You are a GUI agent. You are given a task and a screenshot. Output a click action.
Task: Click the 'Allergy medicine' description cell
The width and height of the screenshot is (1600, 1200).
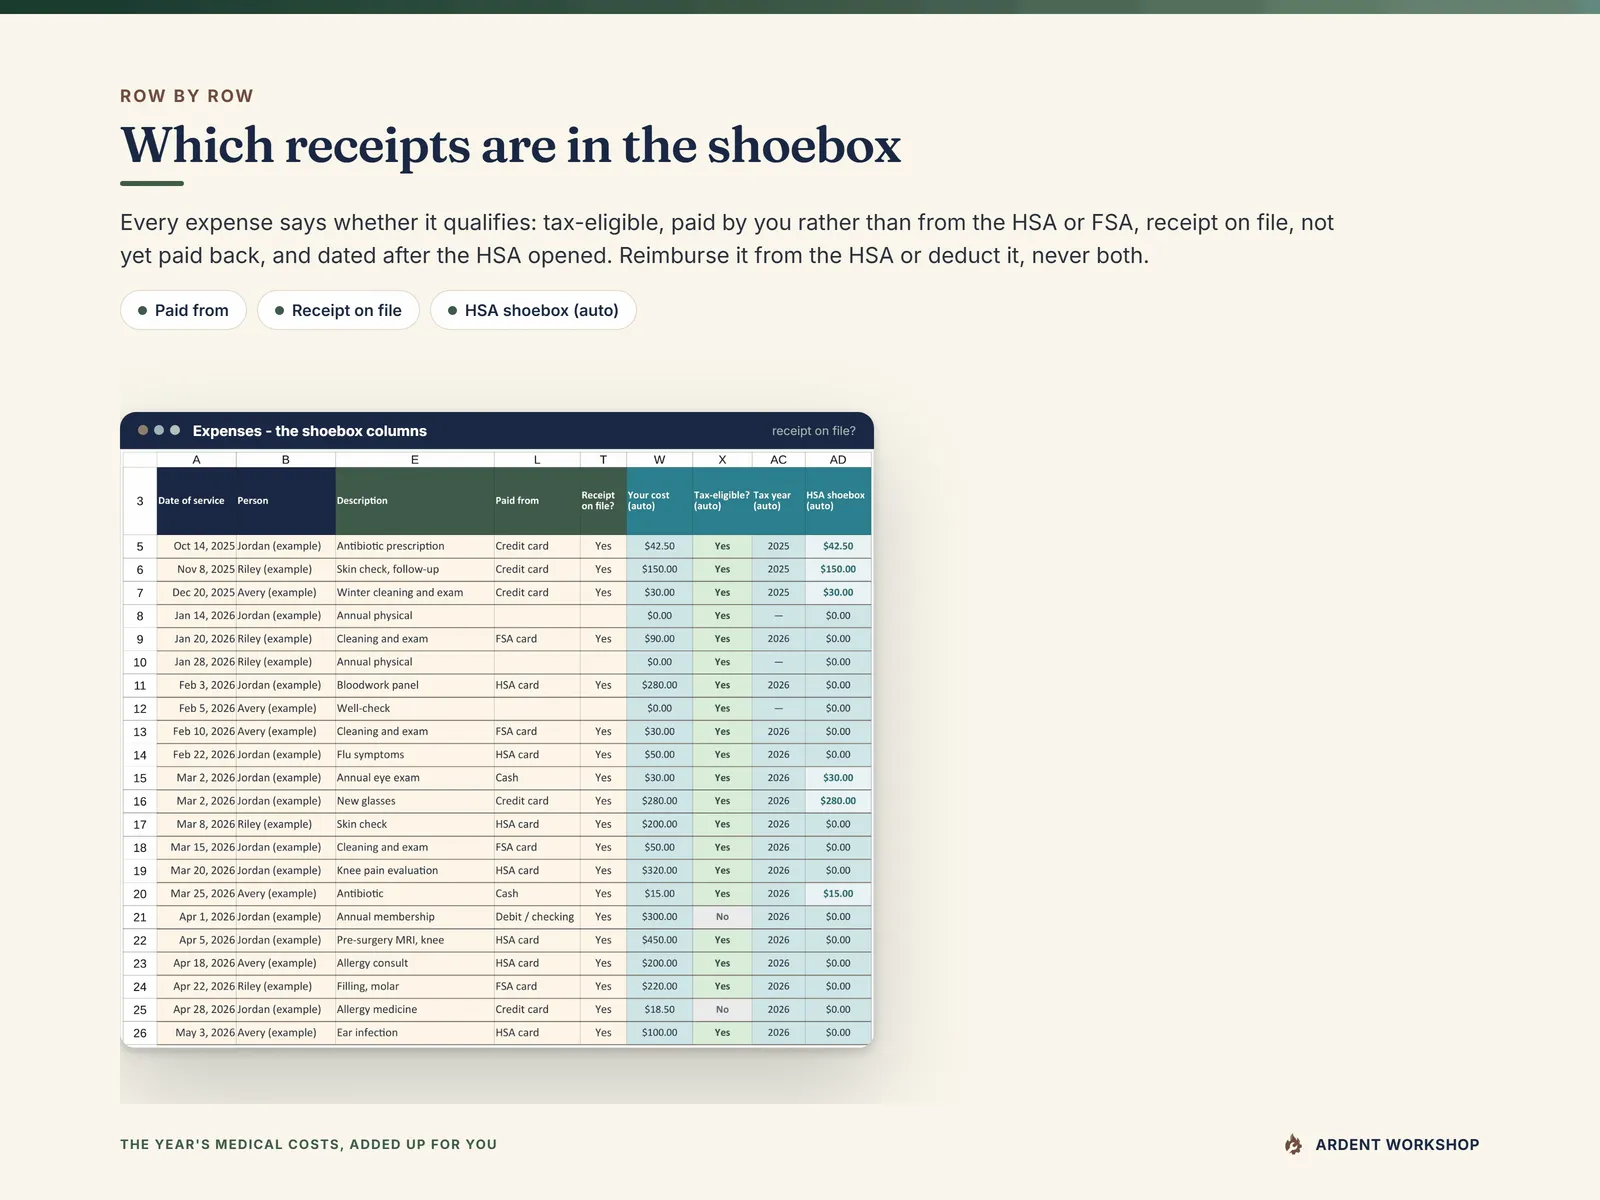click(x=415, y=1009)
